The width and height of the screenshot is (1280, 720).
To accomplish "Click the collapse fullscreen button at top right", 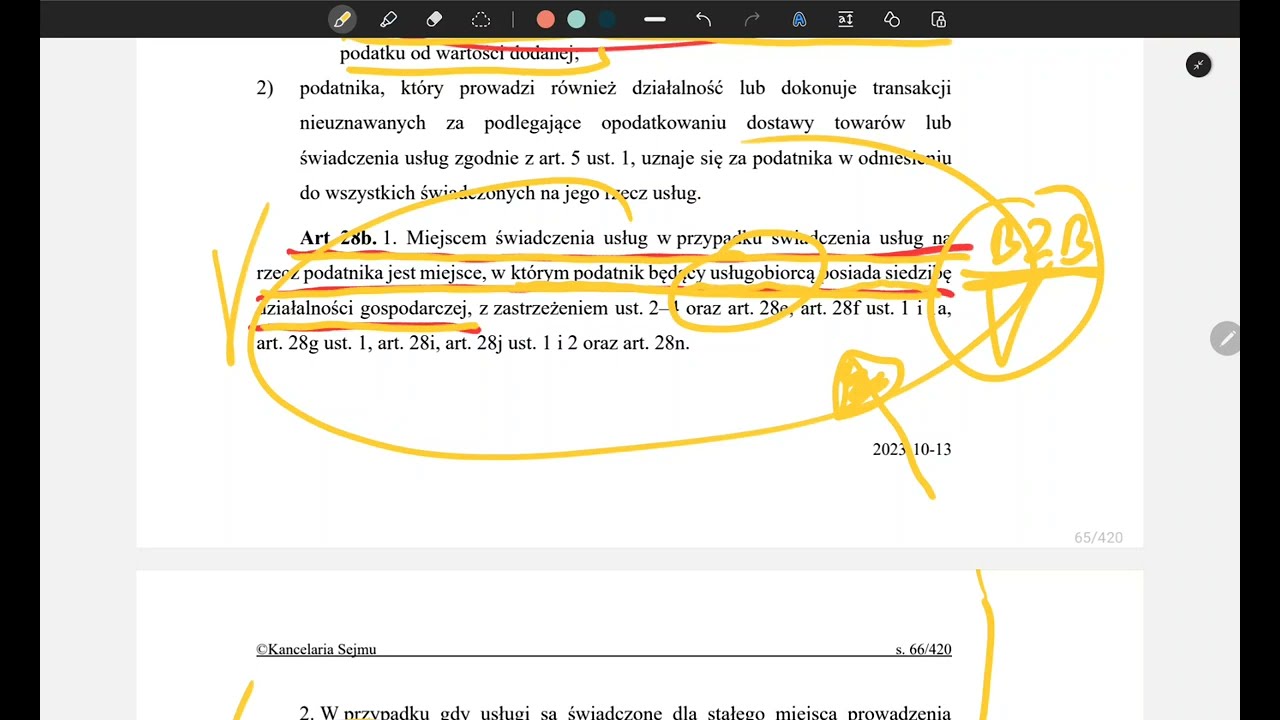I will click(x=1198, y=65).
